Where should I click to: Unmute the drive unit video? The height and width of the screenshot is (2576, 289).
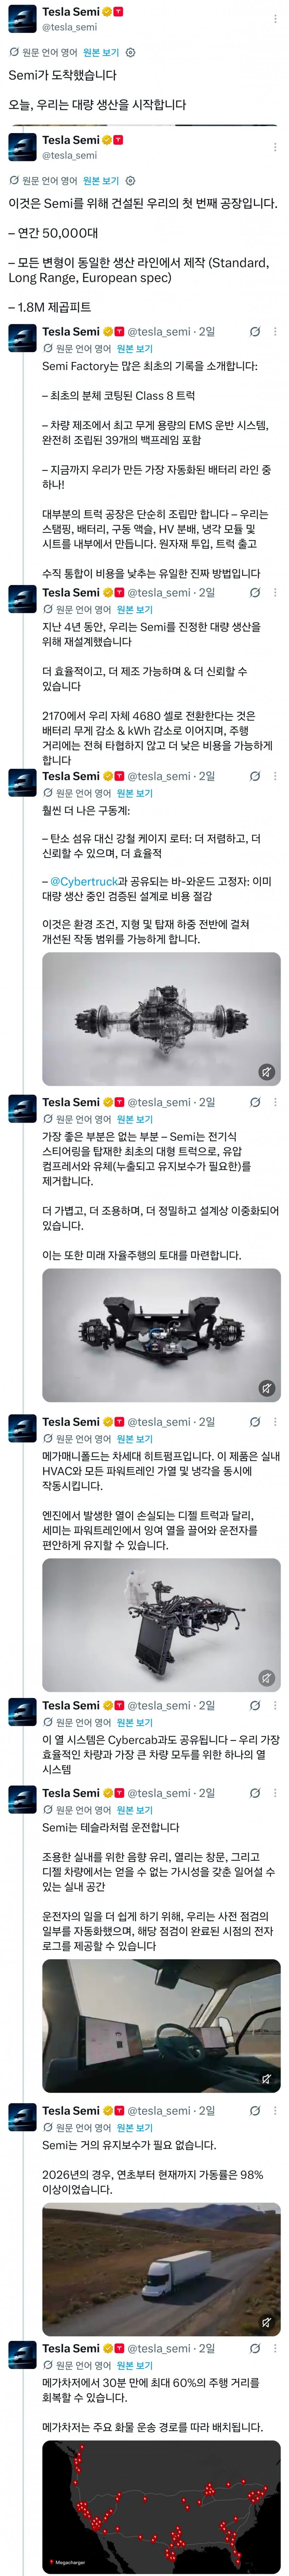coord(266,1072)
